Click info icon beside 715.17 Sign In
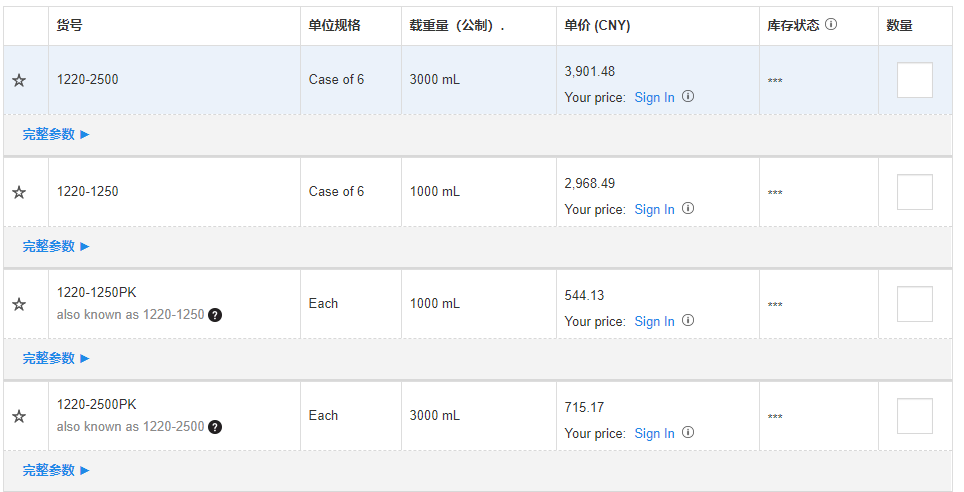This screenshot has height=492, width=964. point(688,432)
